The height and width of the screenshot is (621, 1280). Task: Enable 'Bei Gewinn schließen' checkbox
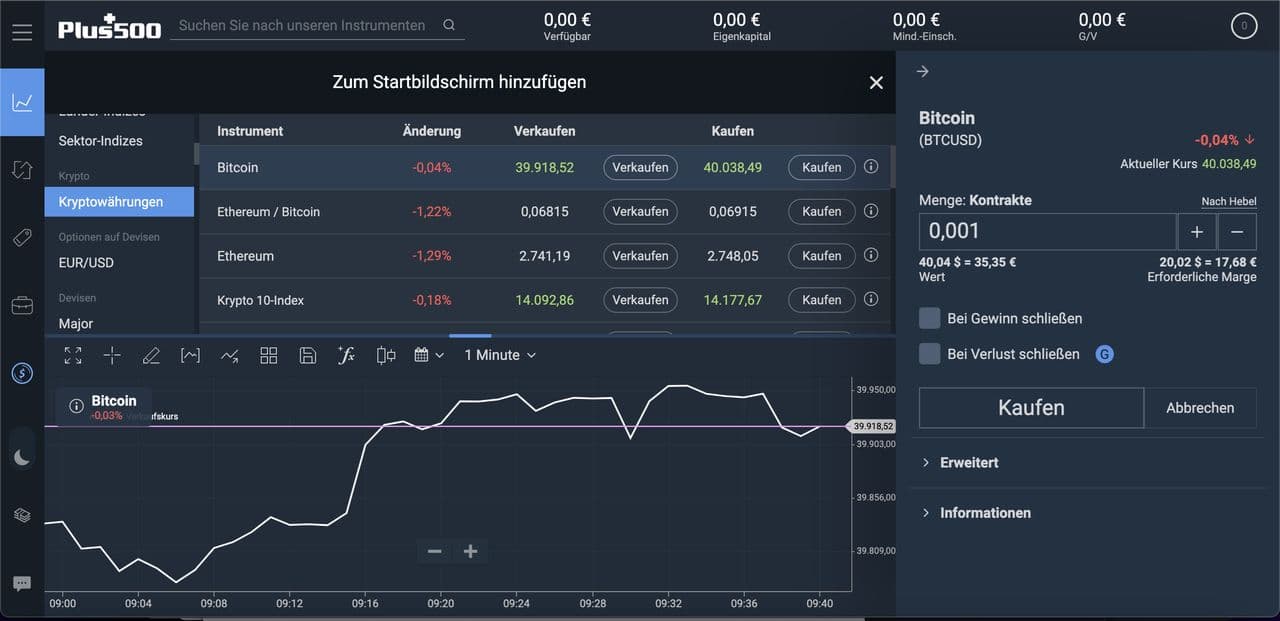pyautogui.click(x=930, y=319)
